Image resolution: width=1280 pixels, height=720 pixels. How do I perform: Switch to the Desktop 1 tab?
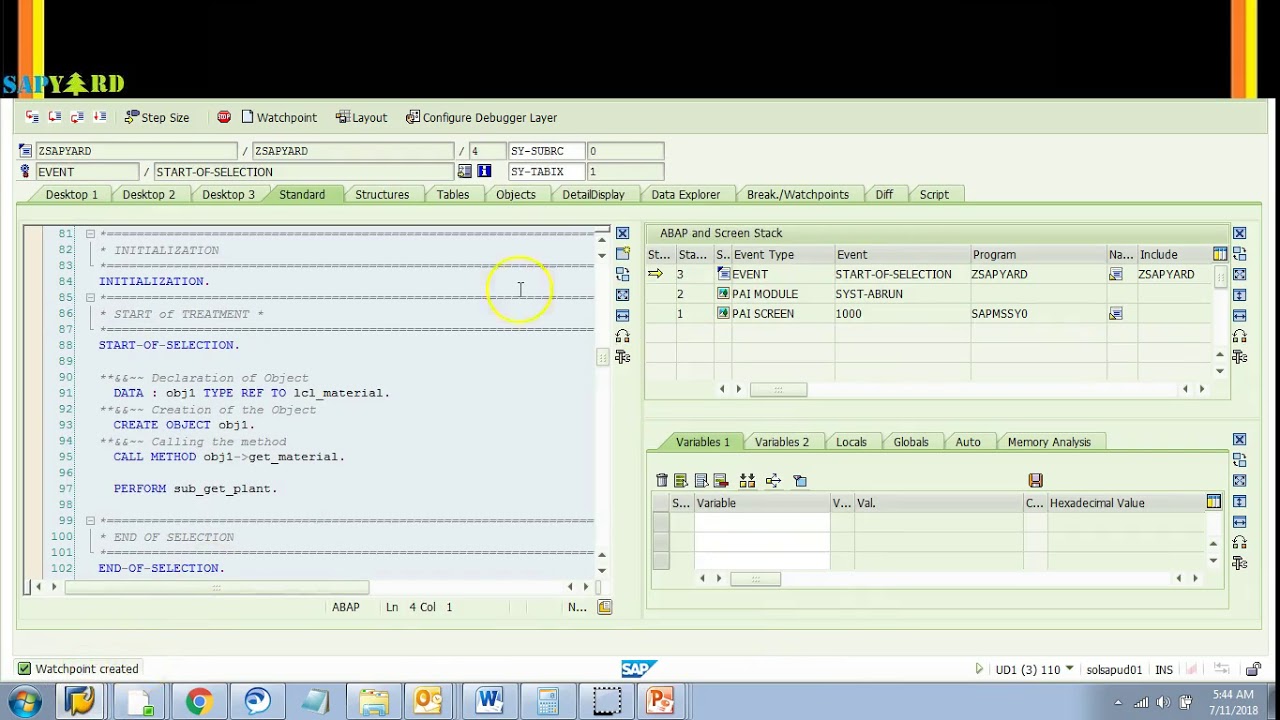click(71, 194)
